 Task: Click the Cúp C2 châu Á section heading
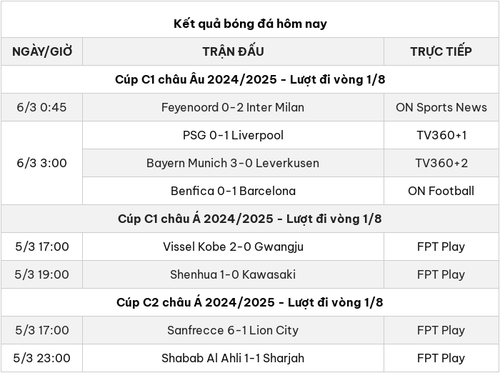(x=250, y=302)
